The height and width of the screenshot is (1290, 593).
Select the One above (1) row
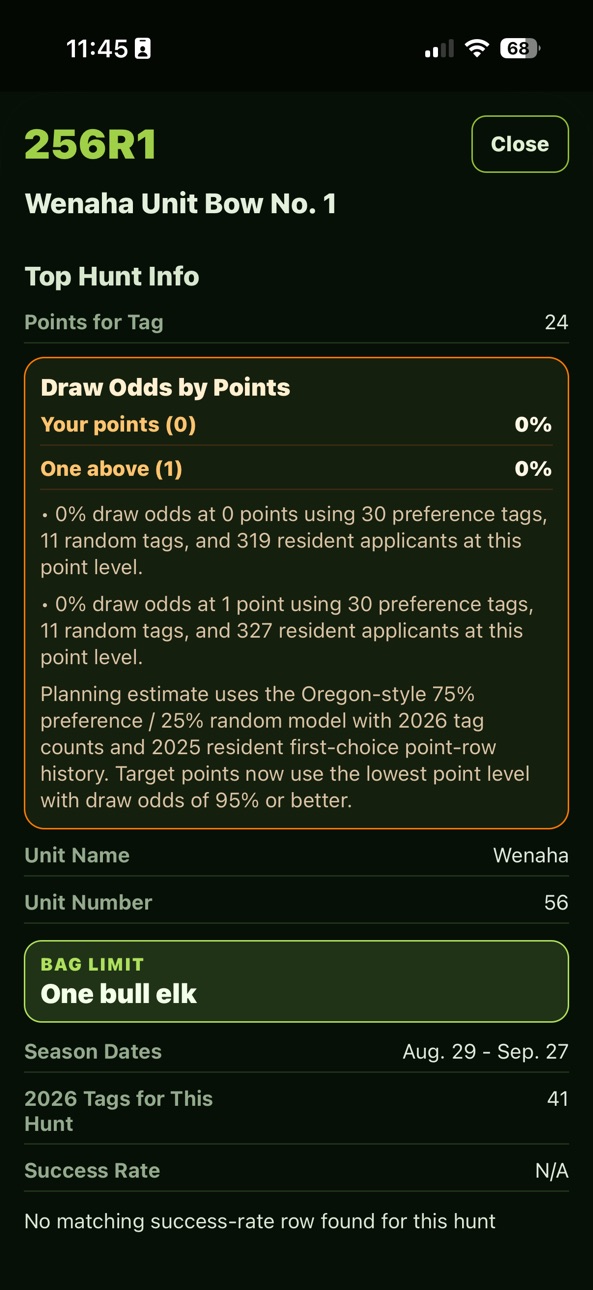click(x=296, y=469)
